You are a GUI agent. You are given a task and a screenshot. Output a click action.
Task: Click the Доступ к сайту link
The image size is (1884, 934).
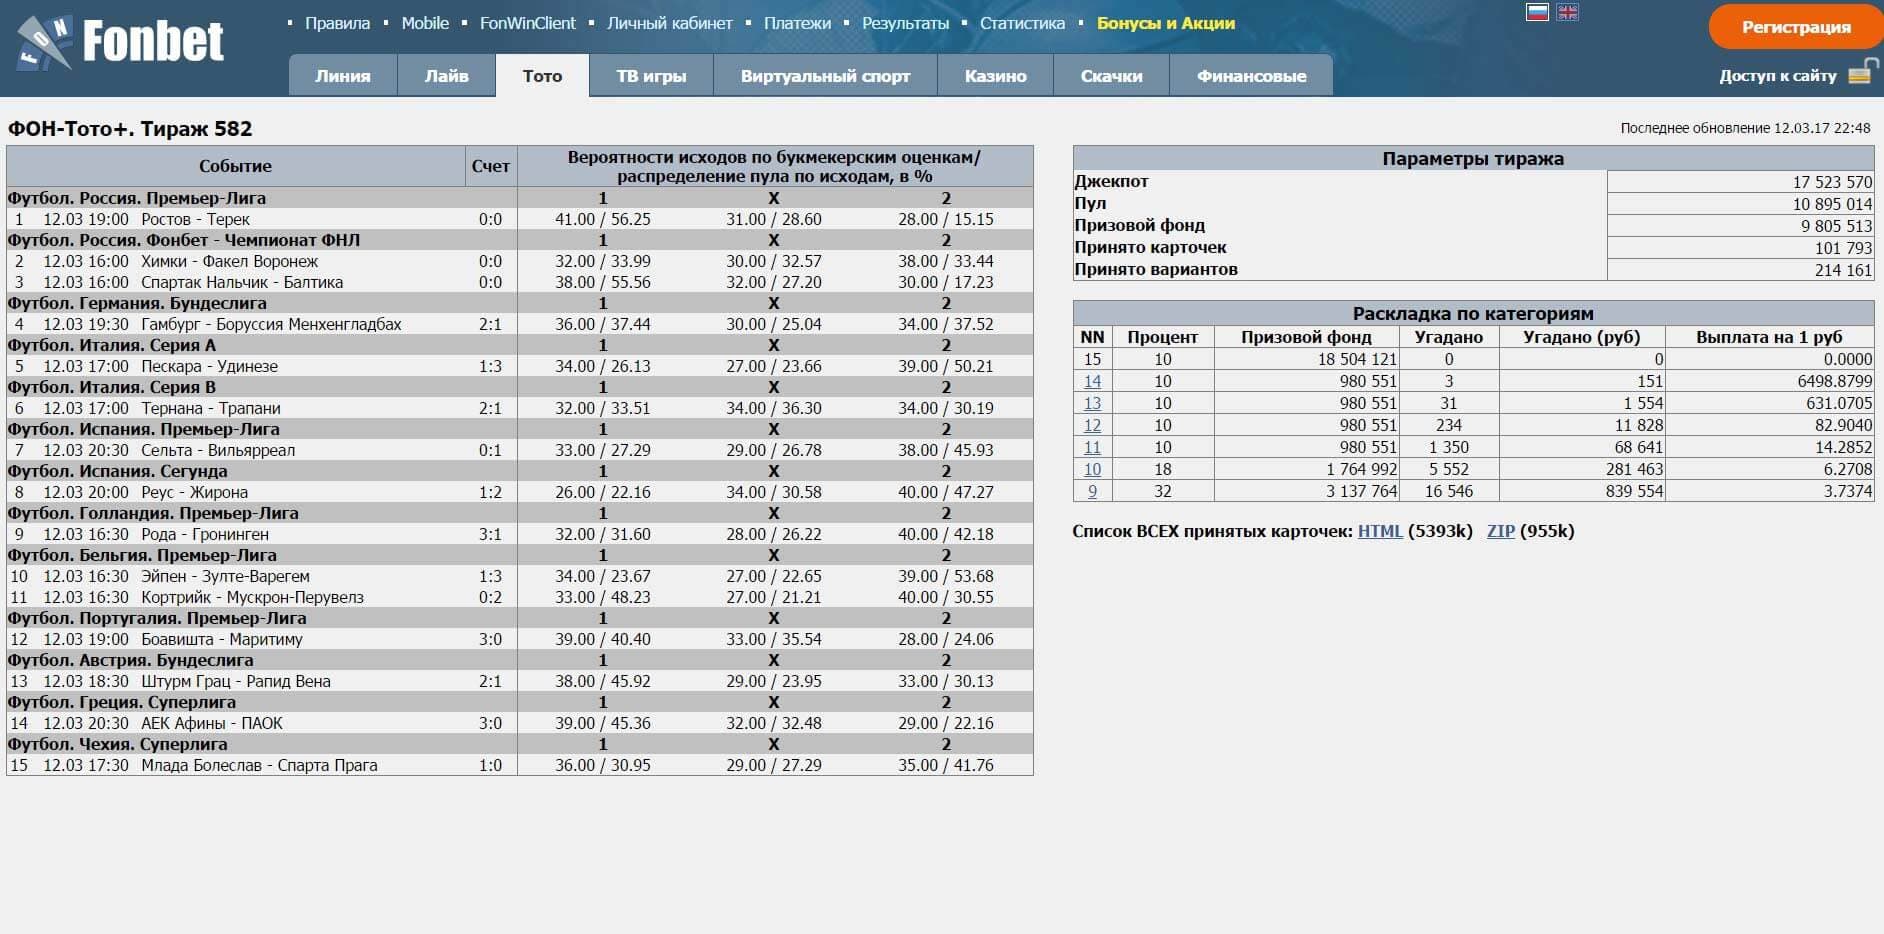(x=1777, y=75)
